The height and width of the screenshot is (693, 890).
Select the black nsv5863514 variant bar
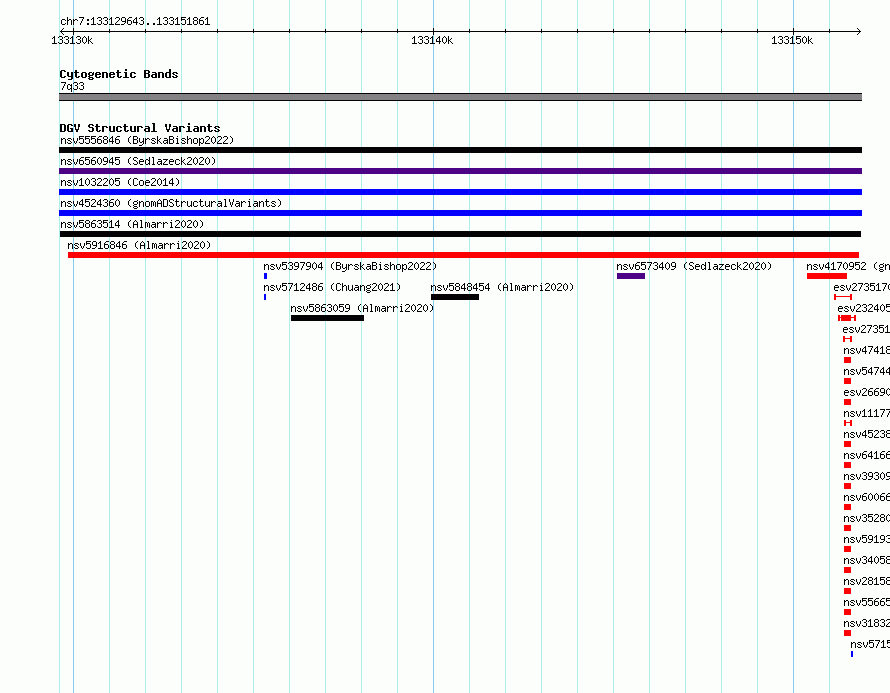(x=460, y=234)
